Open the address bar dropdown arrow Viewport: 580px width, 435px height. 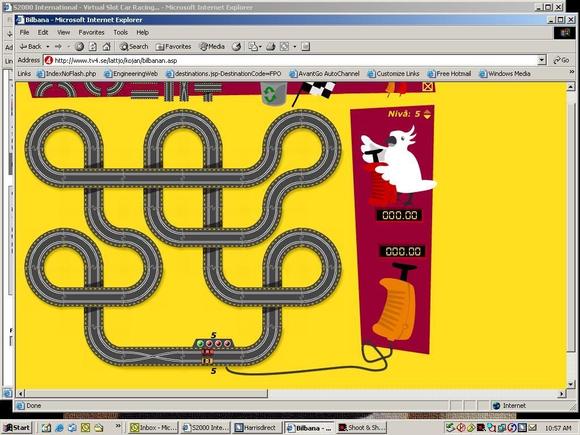pos(542,60)
